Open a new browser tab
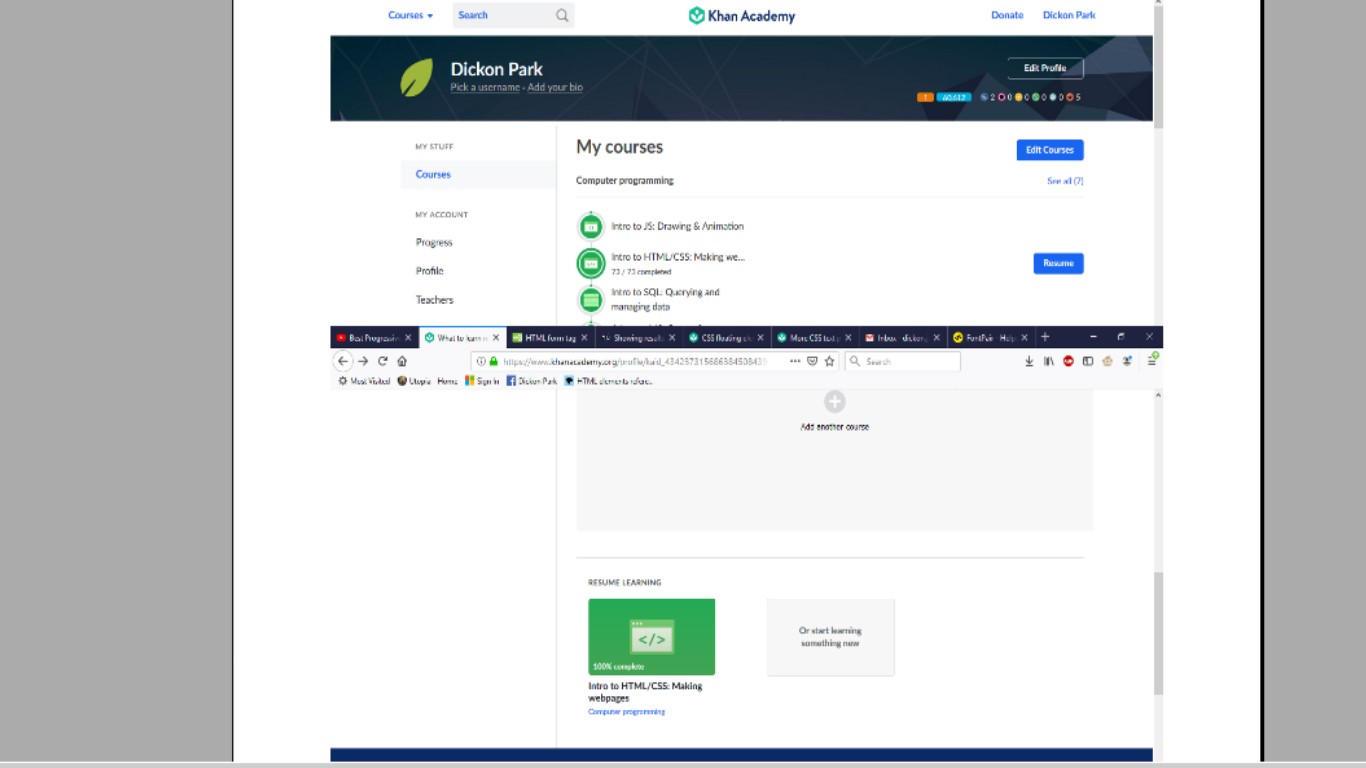Screen dimensions: 1366x768 pos(1045,337)
